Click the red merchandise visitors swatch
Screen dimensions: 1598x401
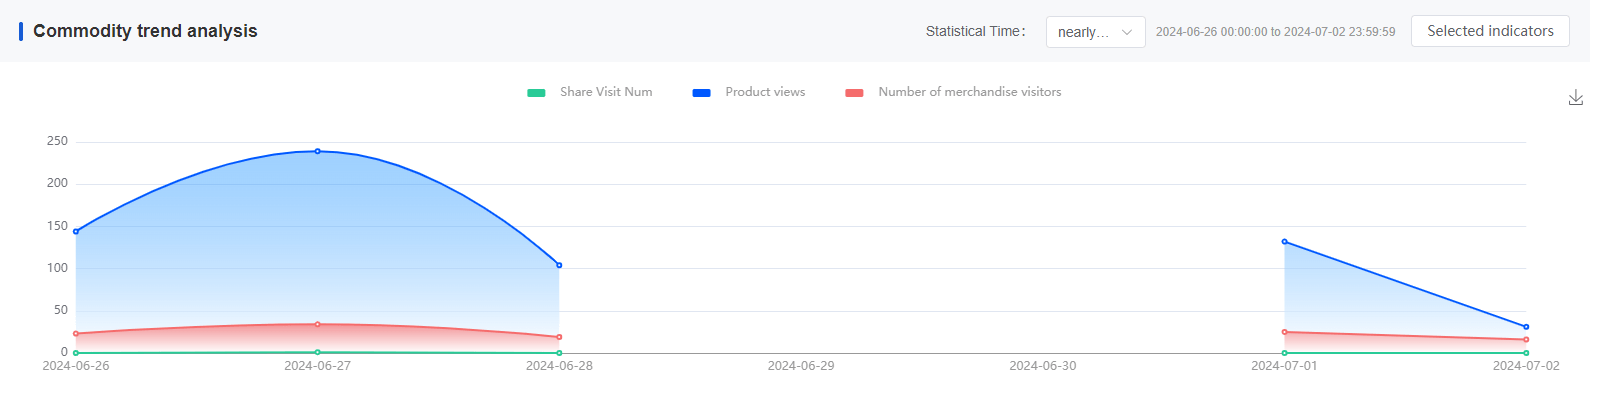tap(854, 93)
